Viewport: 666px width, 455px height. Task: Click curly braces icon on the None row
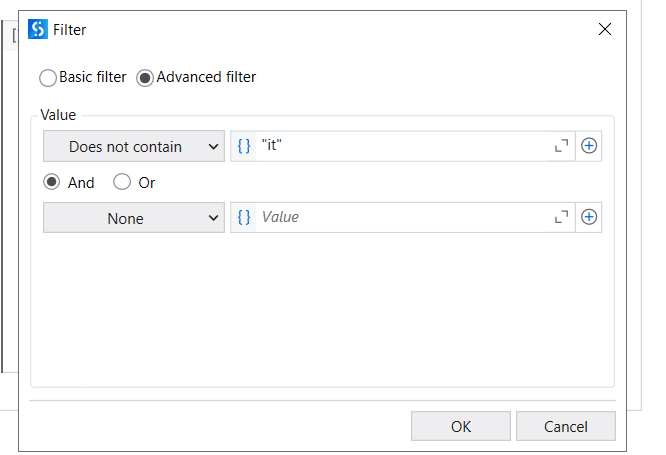click(x=244, y=217)
